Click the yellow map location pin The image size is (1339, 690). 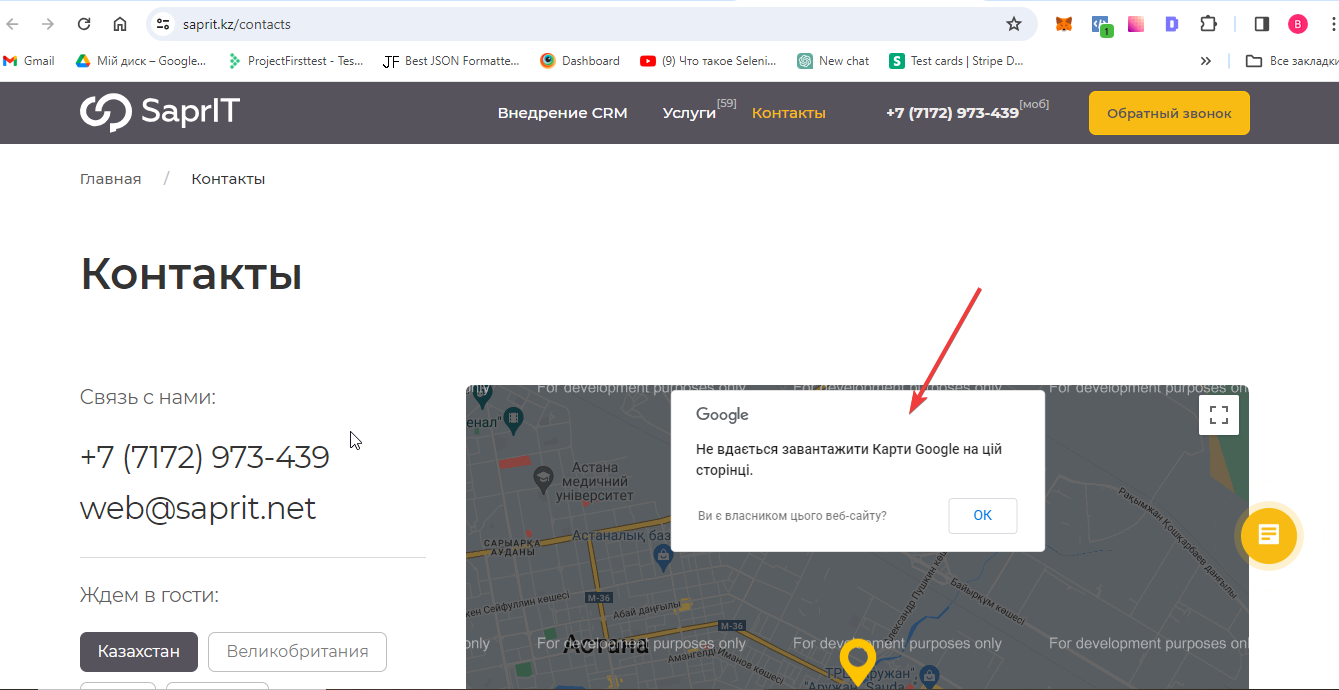click(857, 660)
